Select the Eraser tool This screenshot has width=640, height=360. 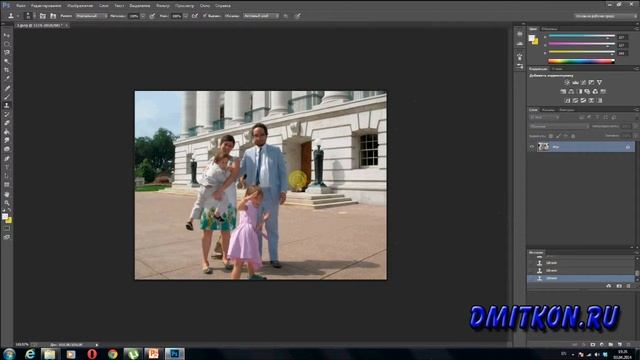coord(7,123)
